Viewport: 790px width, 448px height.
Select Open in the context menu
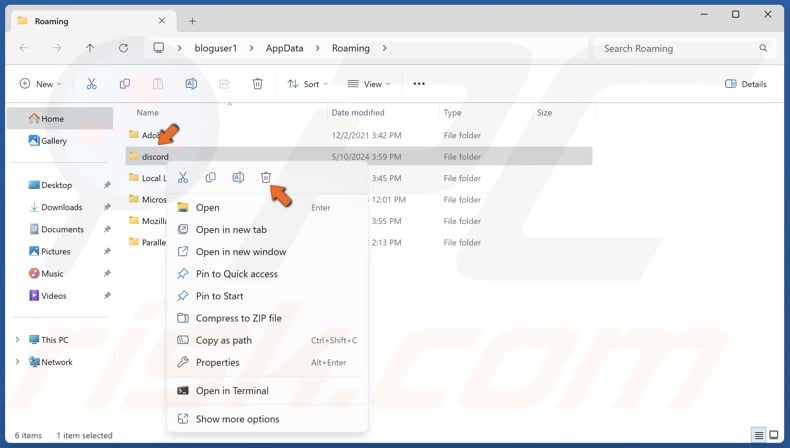point(267,208)
